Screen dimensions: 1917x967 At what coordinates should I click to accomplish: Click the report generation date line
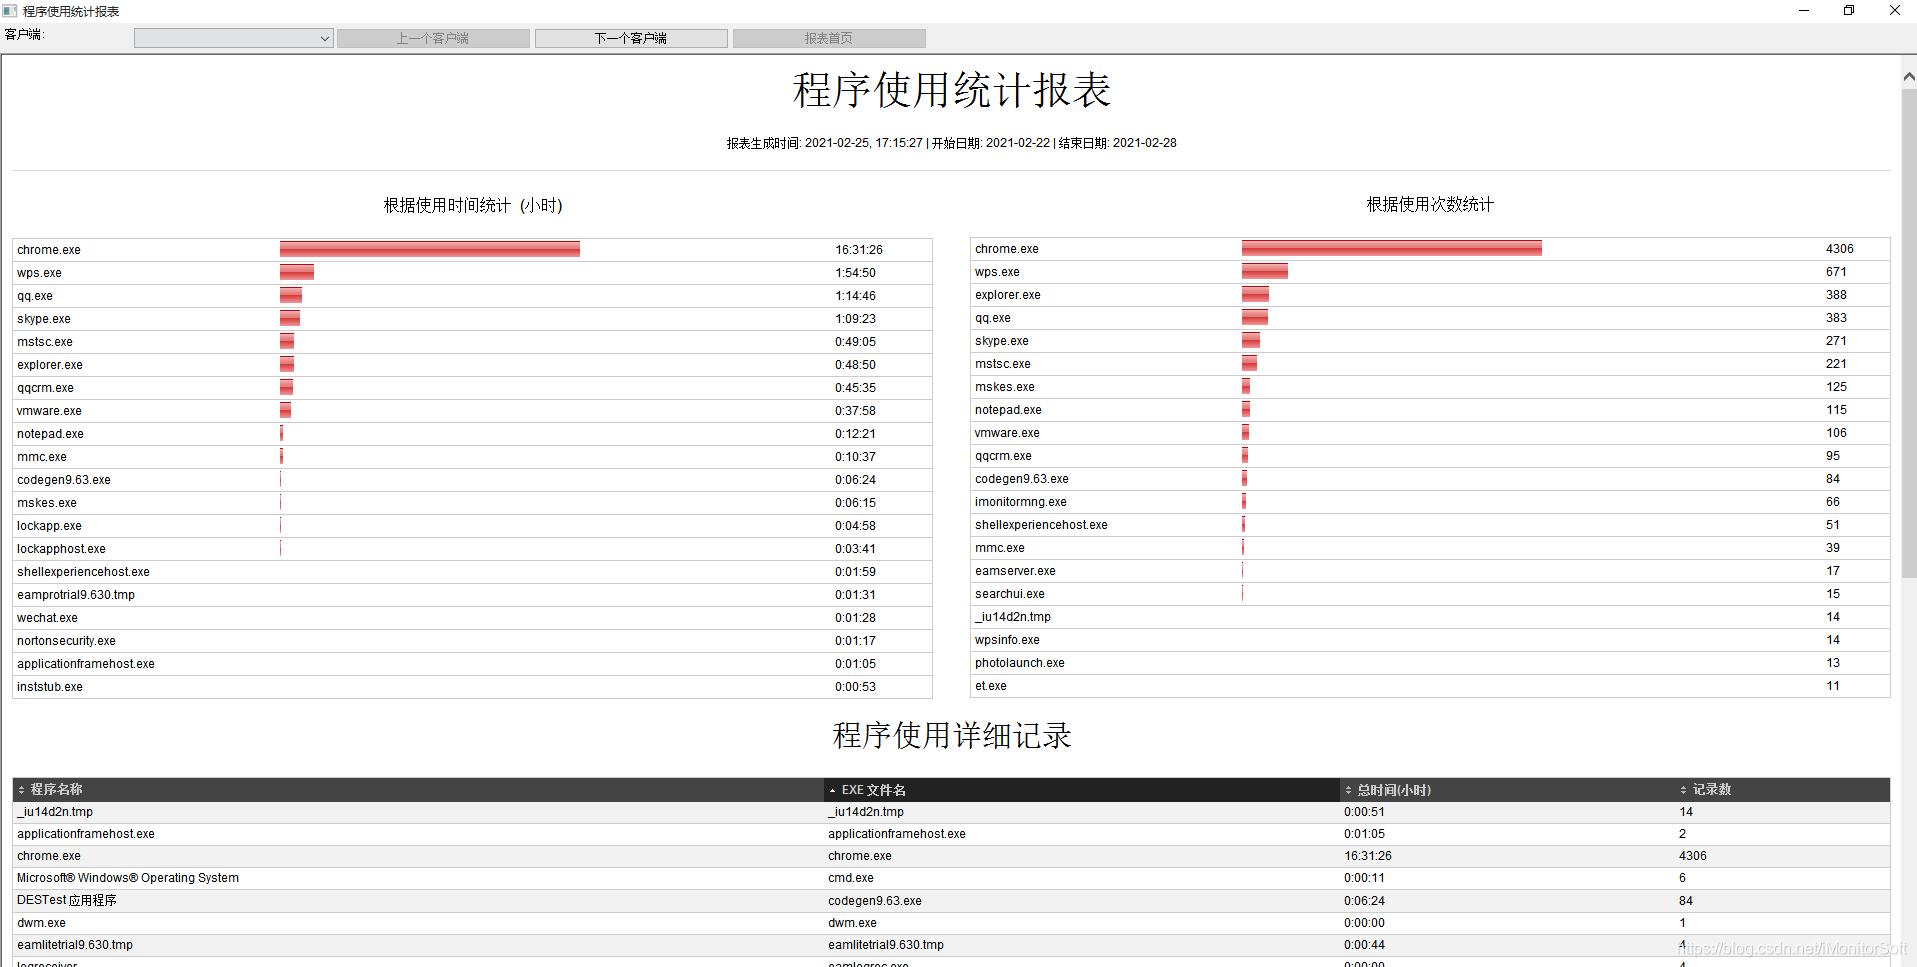tap(951, 143)
